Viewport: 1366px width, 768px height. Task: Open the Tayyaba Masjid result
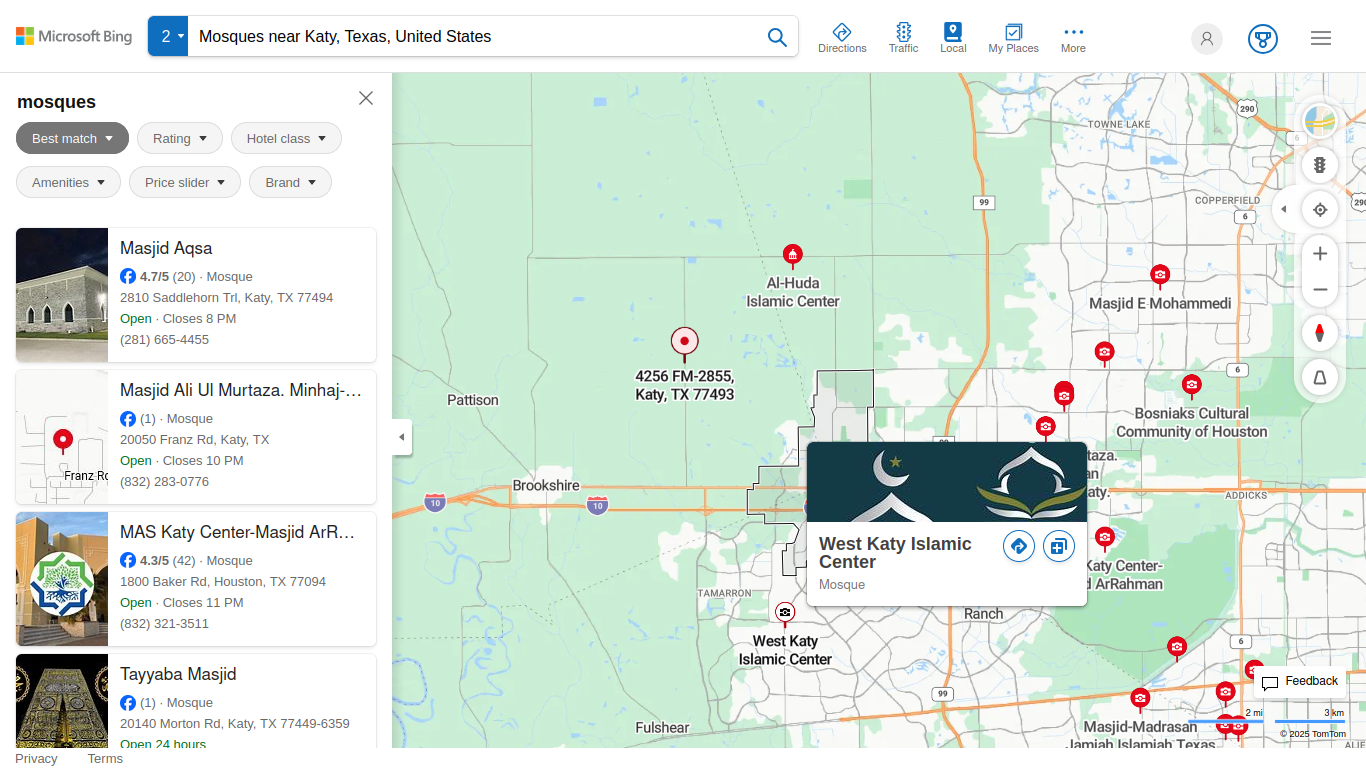click(196, 701)
